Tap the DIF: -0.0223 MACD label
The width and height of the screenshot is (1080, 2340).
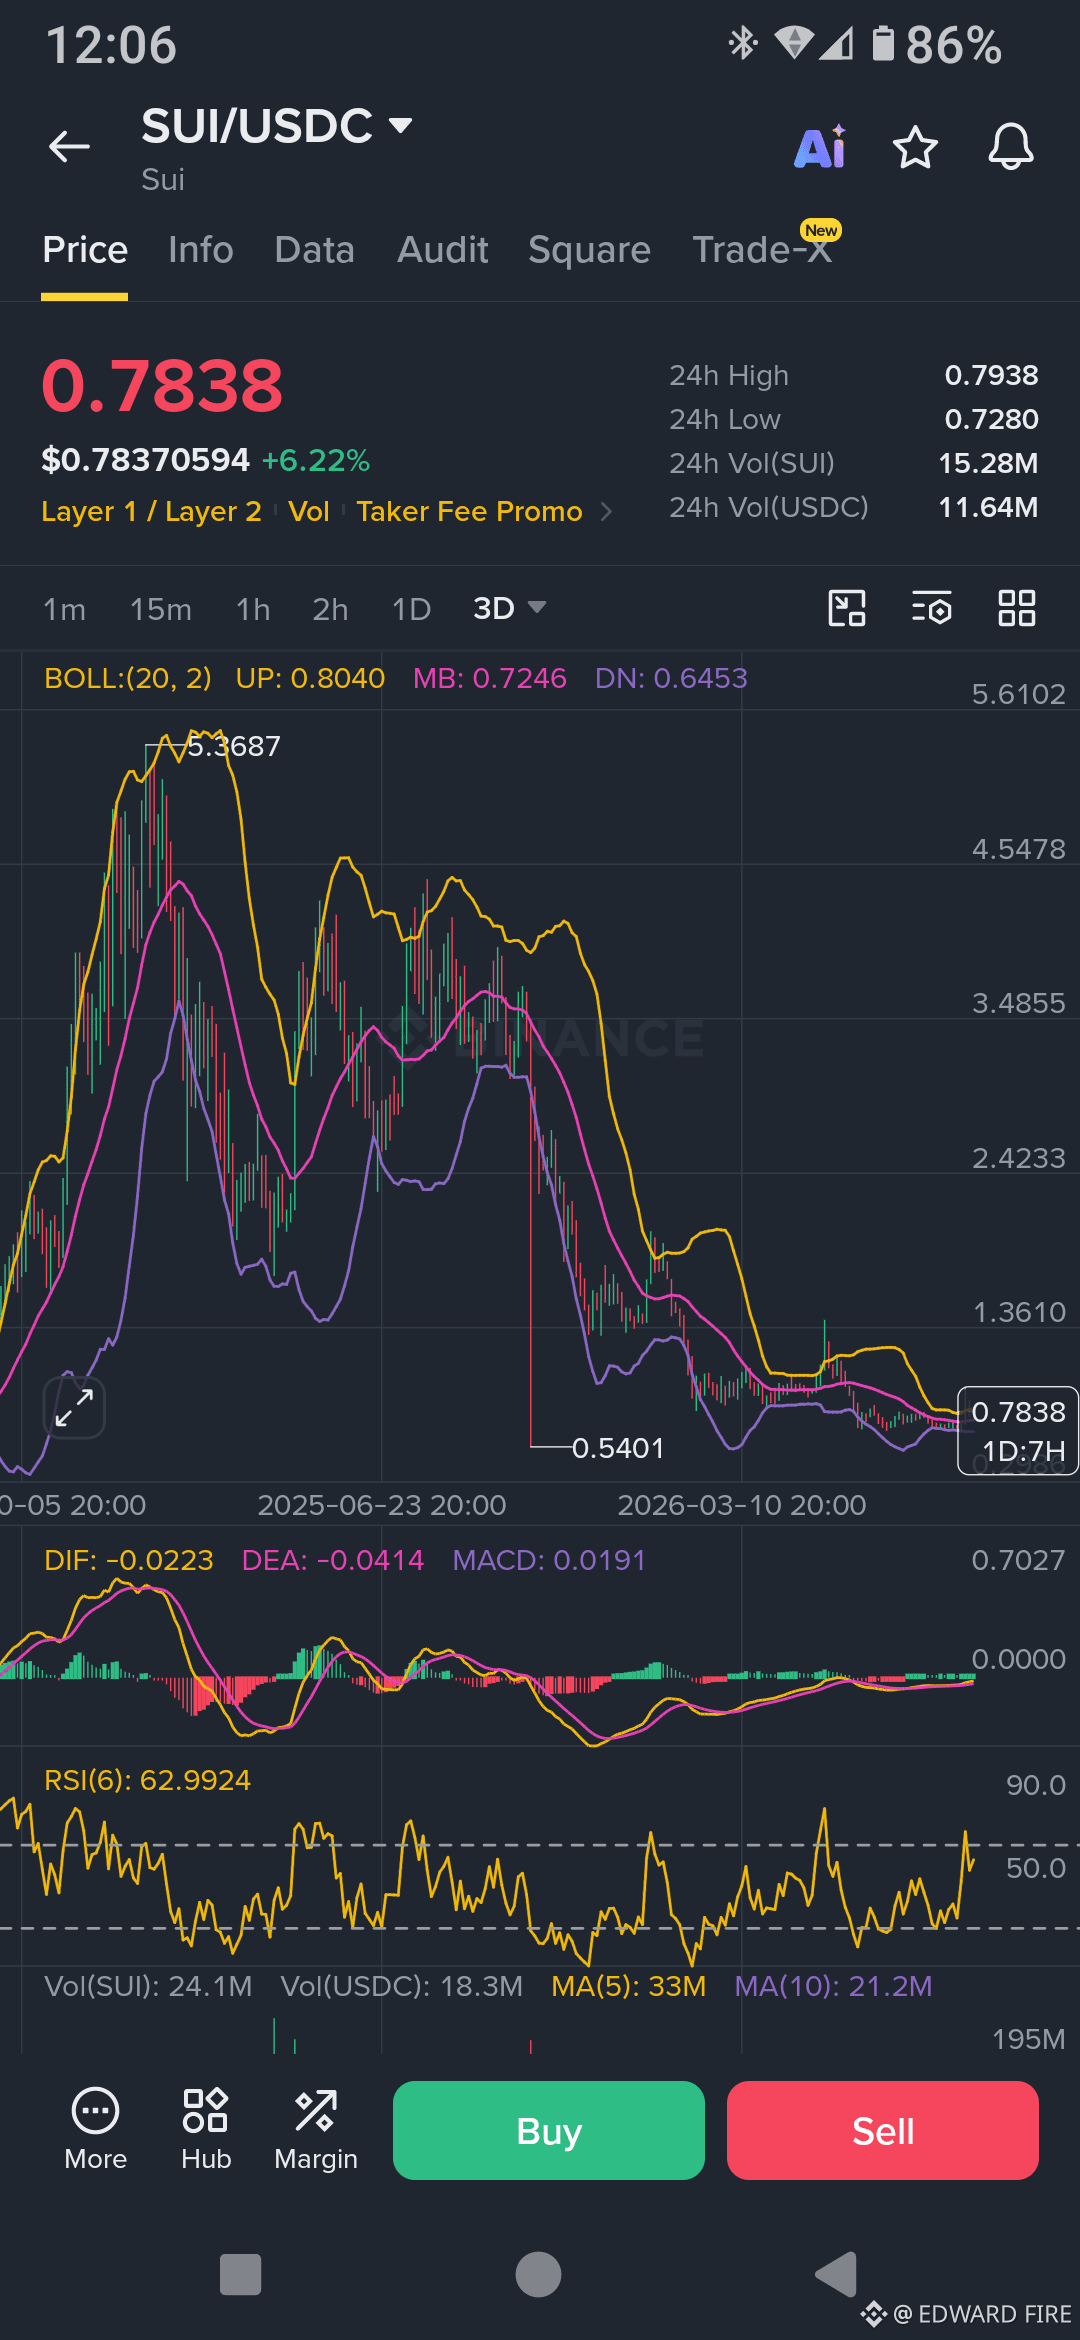click(129, 1561)
